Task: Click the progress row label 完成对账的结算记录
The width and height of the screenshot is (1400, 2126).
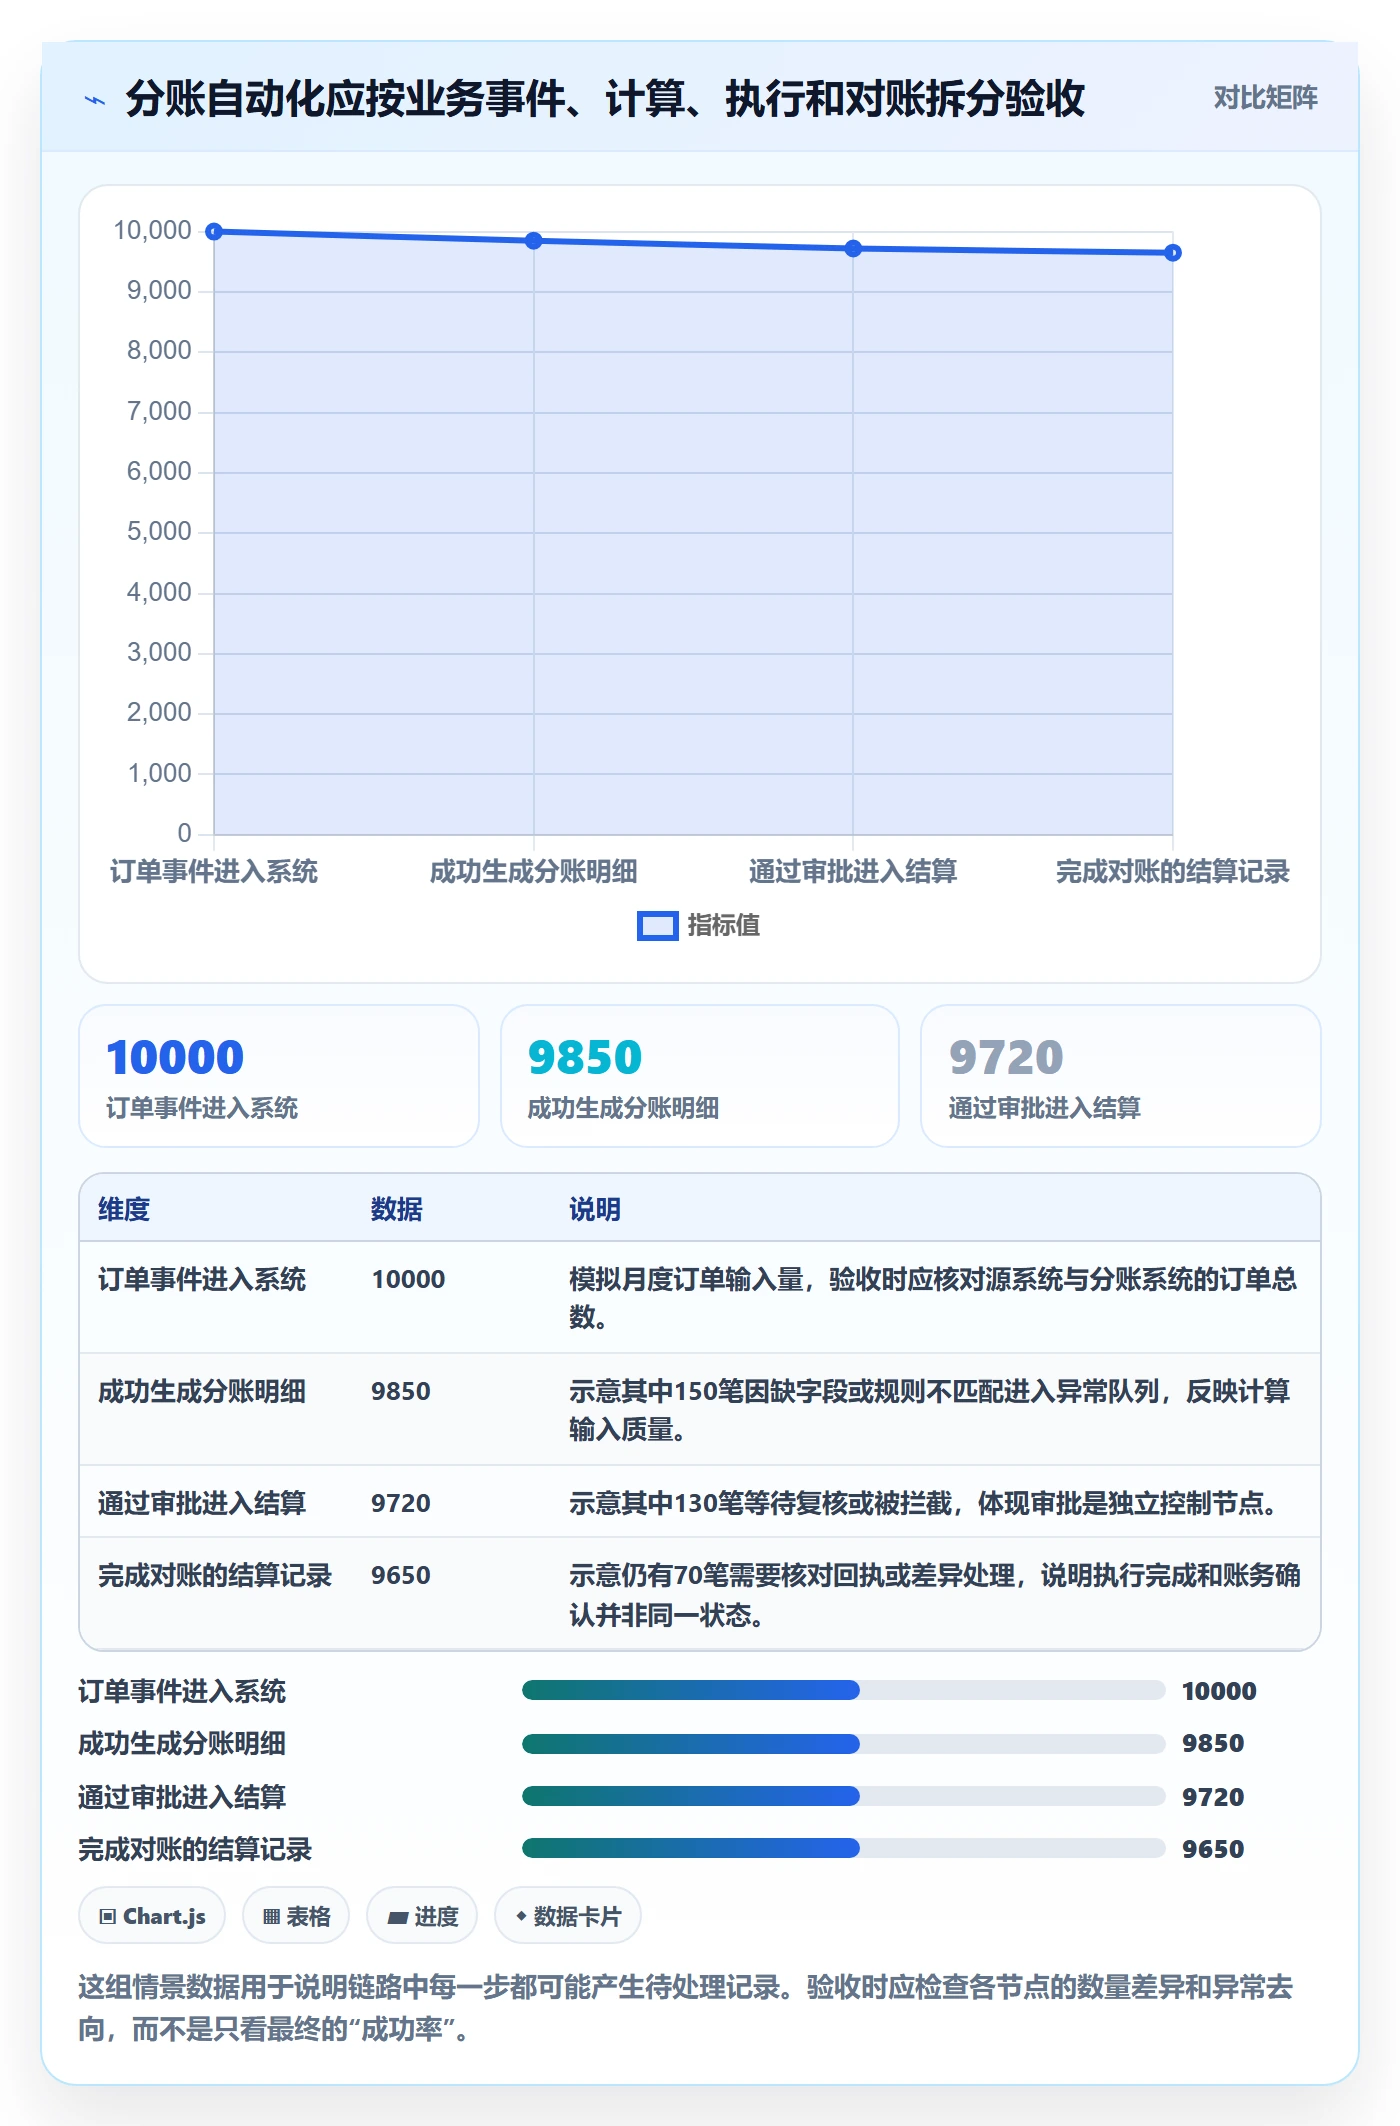Action: [x=195, y=1850]
